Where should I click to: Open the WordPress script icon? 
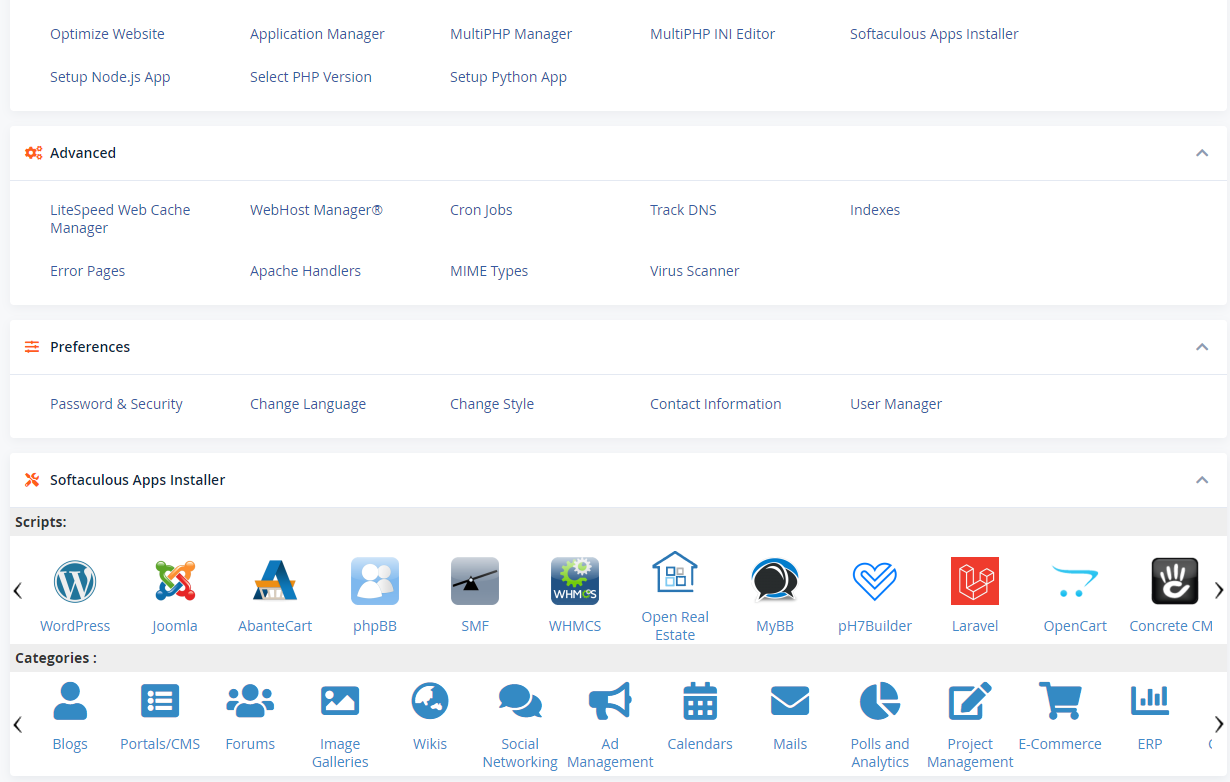pos(75,581)
